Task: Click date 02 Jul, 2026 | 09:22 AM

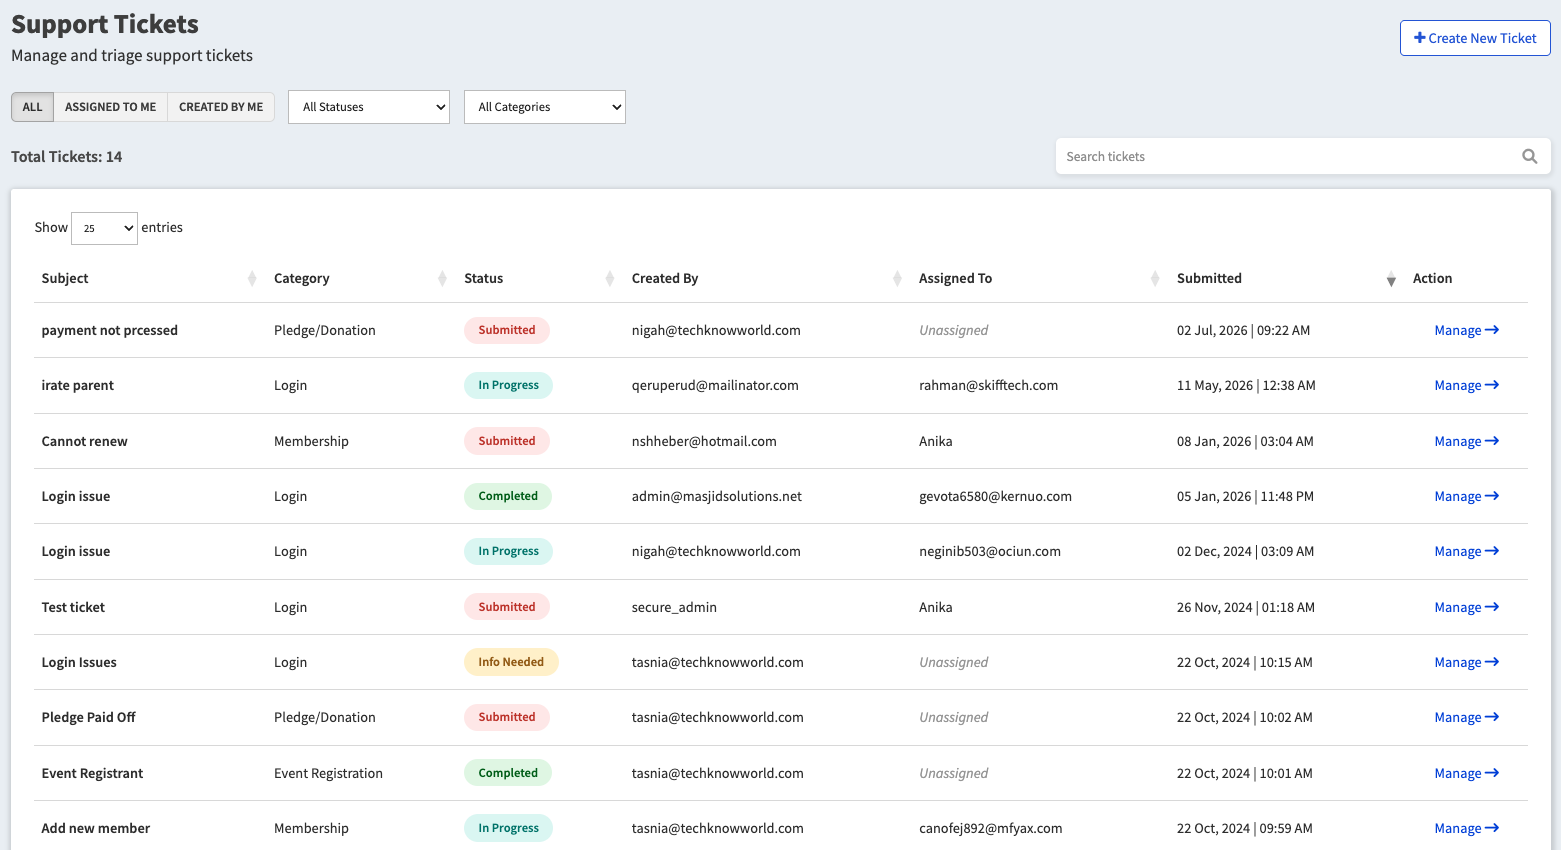Action: [x=1243, y=330]
